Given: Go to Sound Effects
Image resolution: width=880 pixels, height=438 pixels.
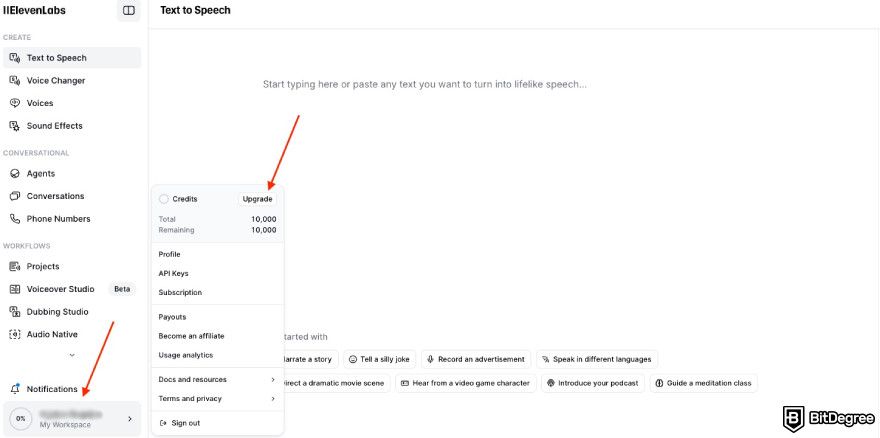Looking at the screenshot, I should 54,126.
